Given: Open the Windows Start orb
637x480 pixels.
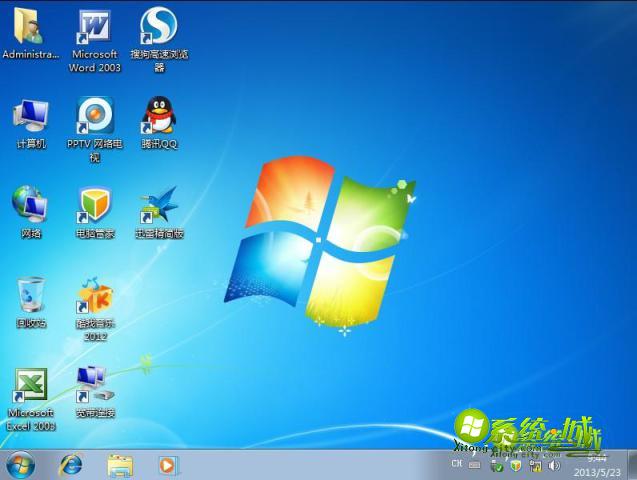Looking at the screenshot, I should 20,465.
